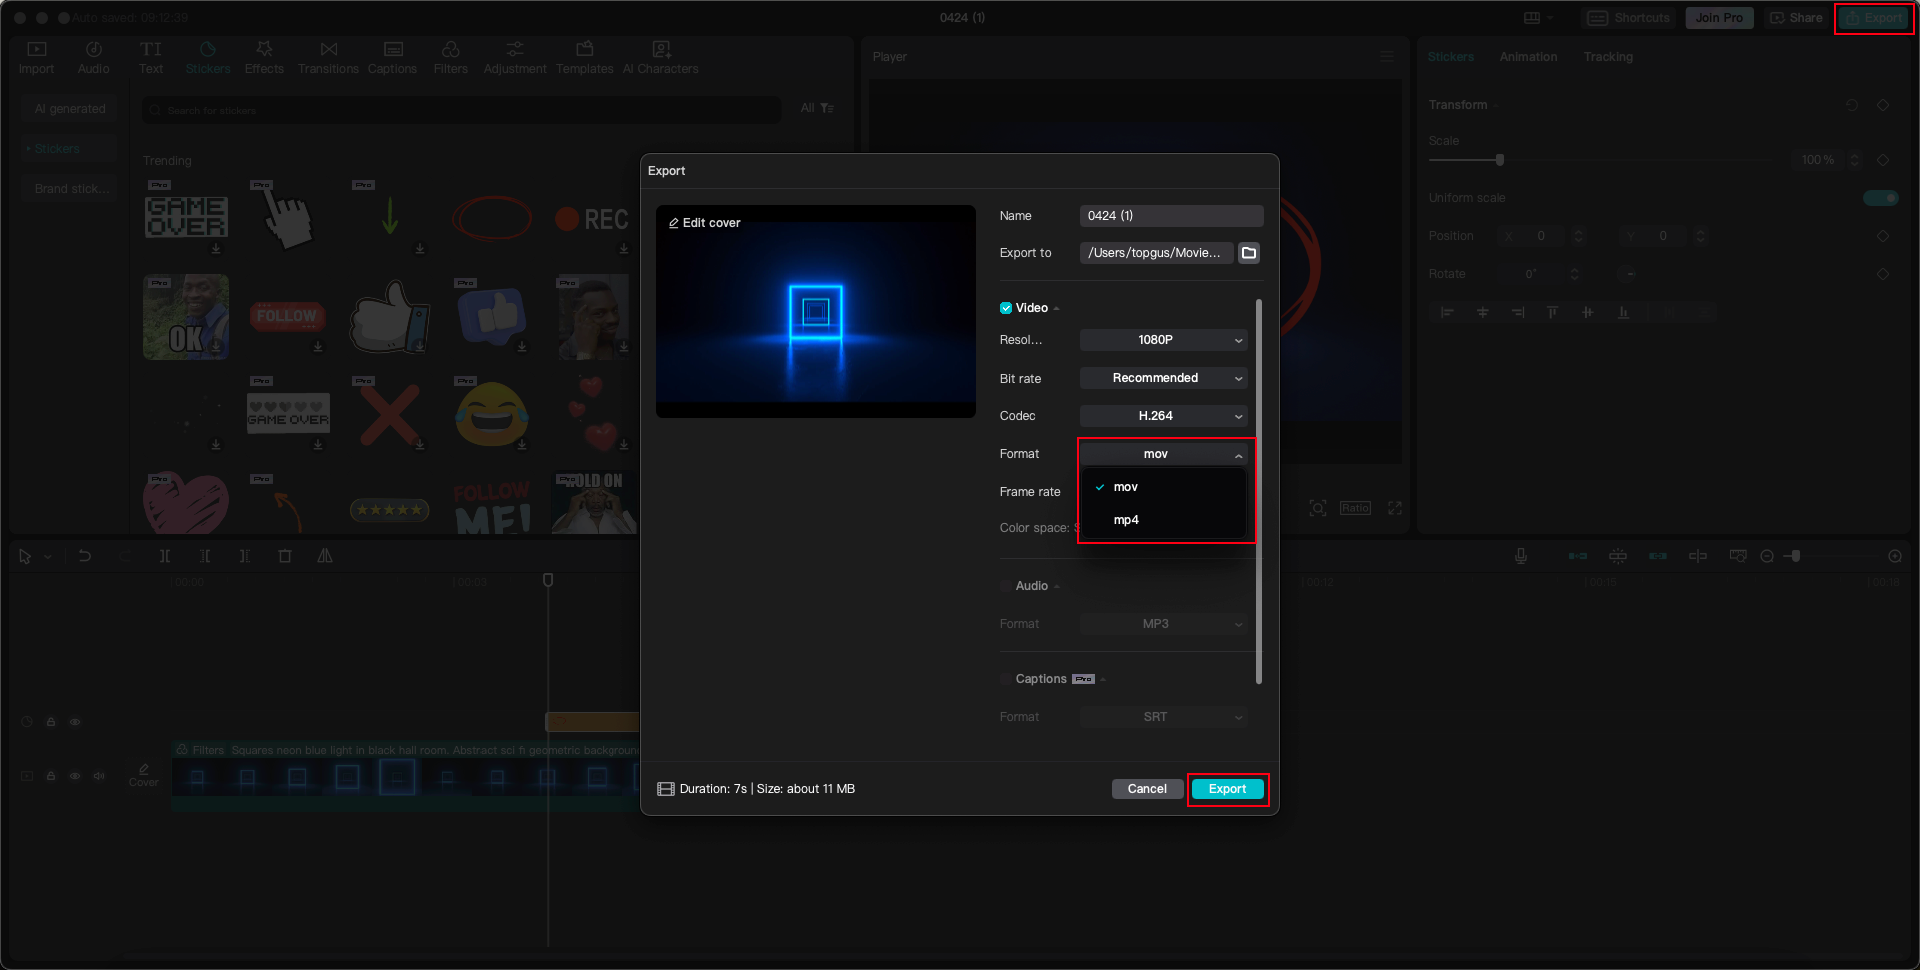This screenshot has height=970, width=1920.
Task: Open the Shortcuts button in title bar
Action: tap(1629, 18)
